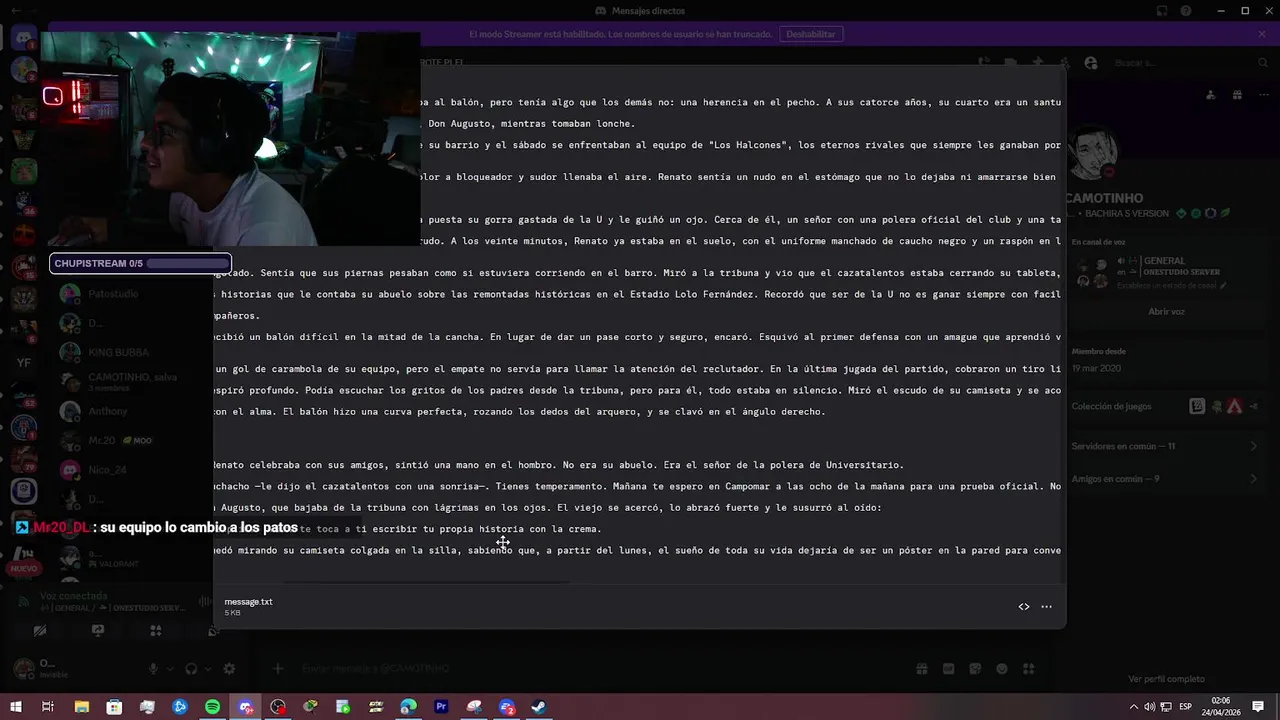The width and height of the screenshot is (1280, 720).
Task: Click the add friend icon in profile panel
Action: point(1211,95)
